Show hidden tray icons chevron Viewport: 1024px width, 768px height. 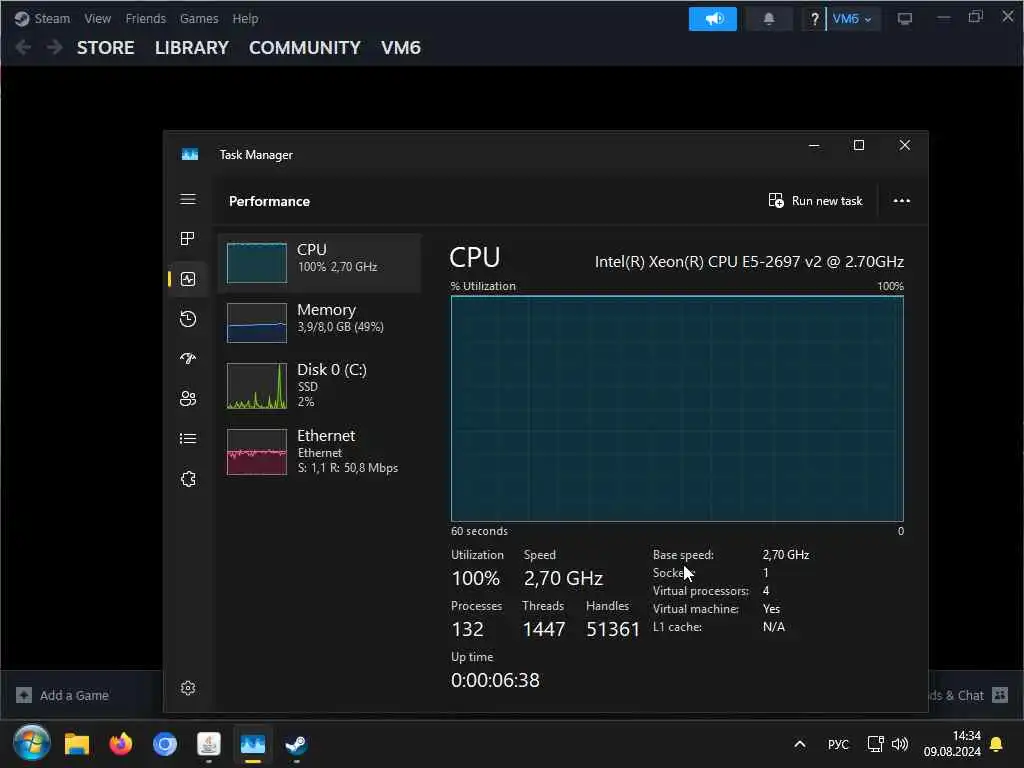click(x=799, y=744)
